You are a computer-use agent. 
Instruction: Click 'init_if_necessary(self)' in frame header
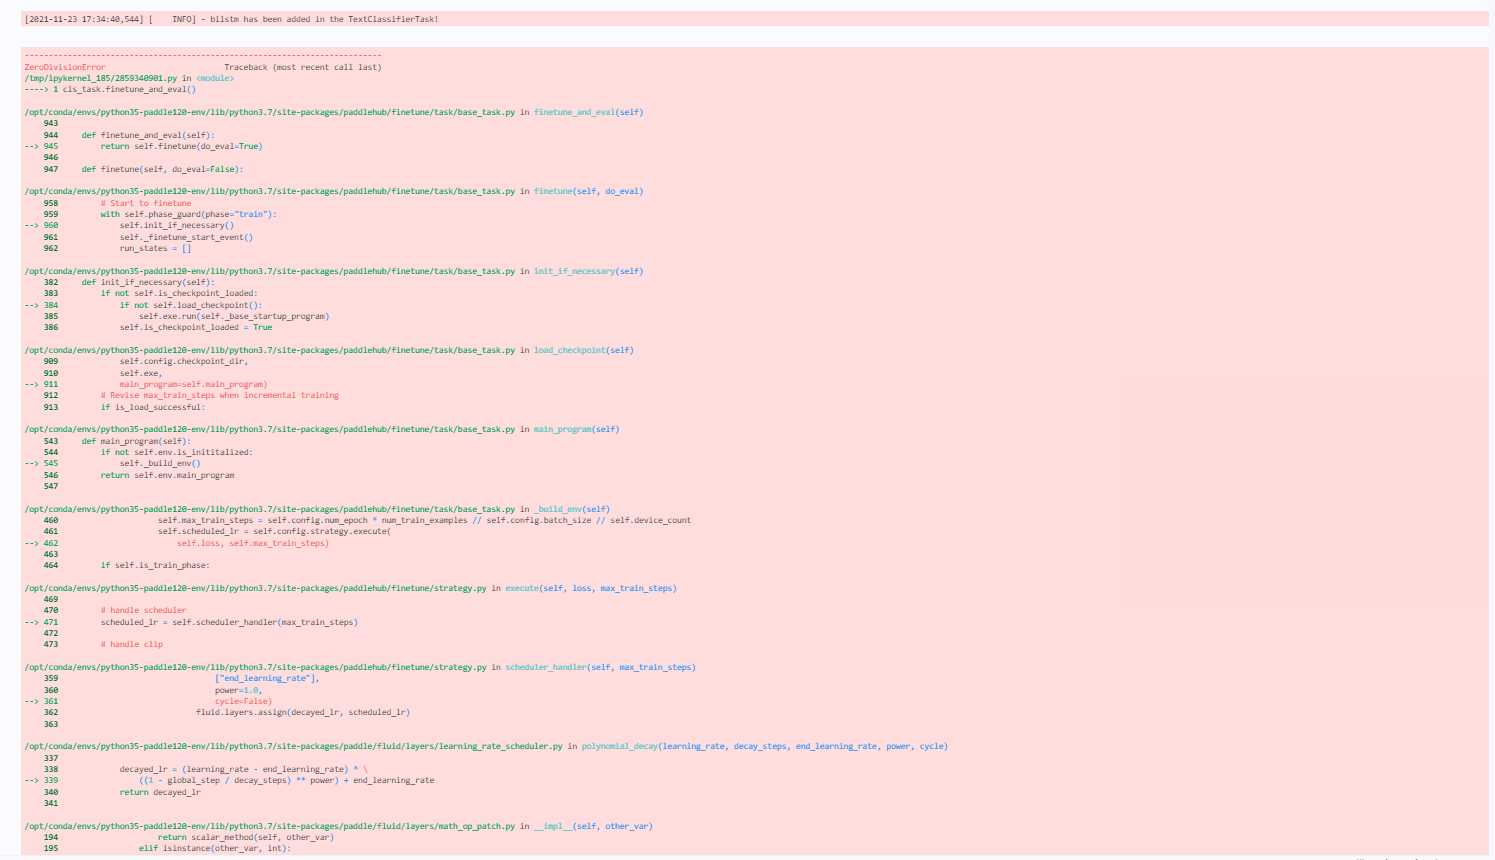pos(588,271)
